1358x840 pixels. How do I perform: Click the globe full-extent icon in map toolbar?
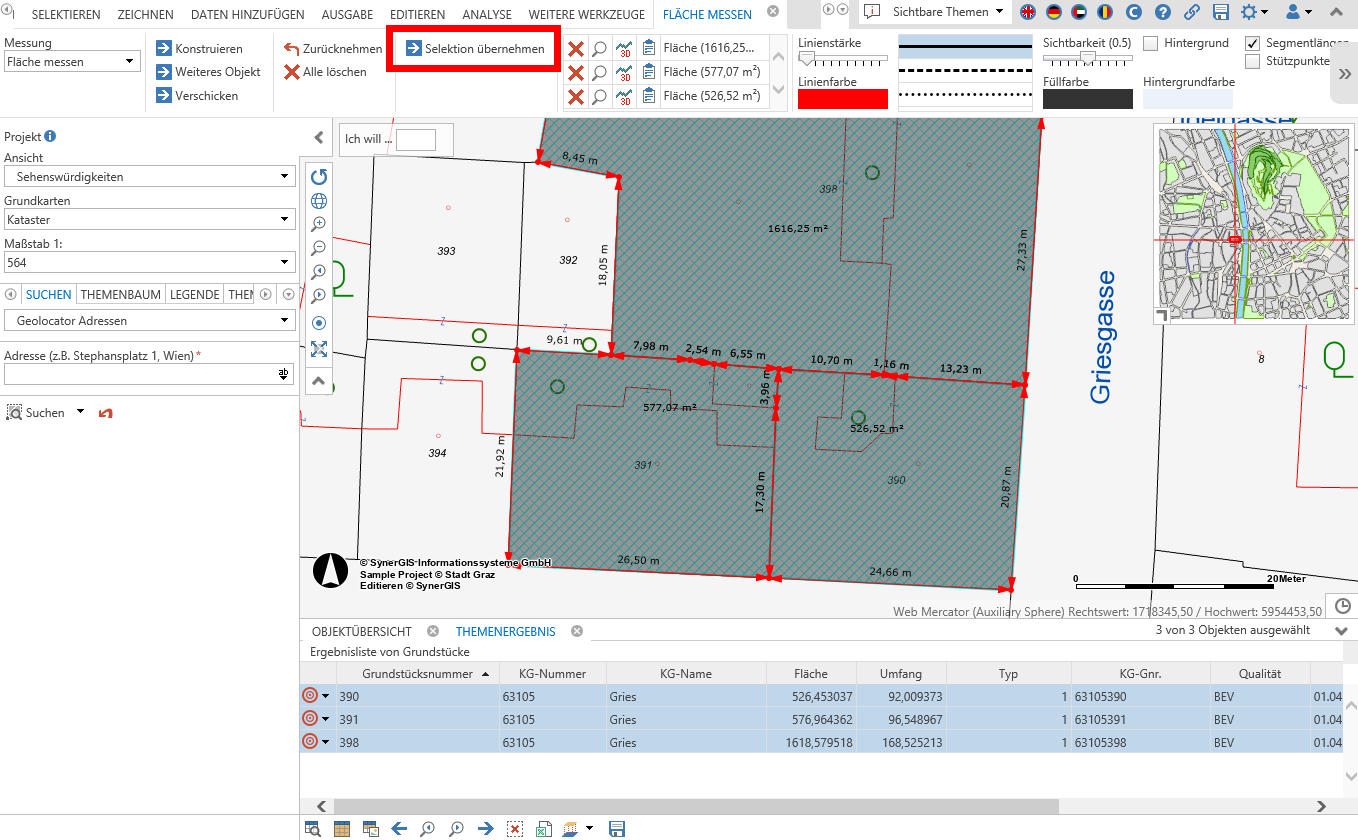tap(319, 201)
